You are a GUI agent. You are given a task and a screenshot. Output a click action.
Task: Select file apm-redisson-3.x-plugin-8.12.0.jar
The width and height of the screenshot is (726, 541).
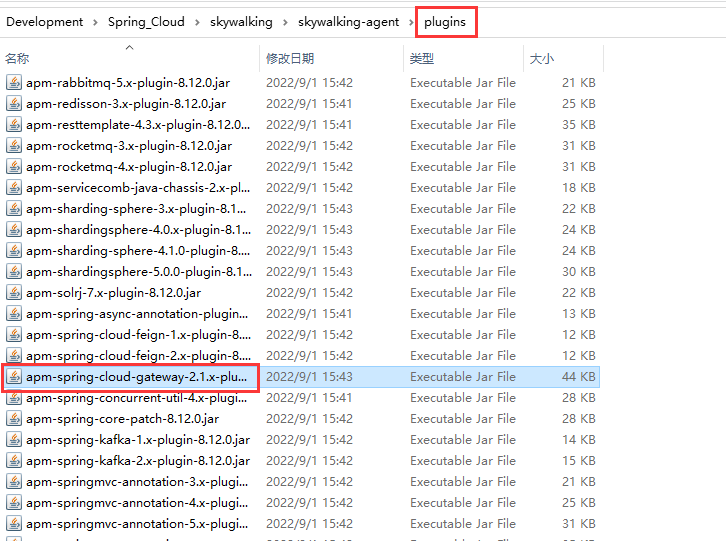pos(126,103)
